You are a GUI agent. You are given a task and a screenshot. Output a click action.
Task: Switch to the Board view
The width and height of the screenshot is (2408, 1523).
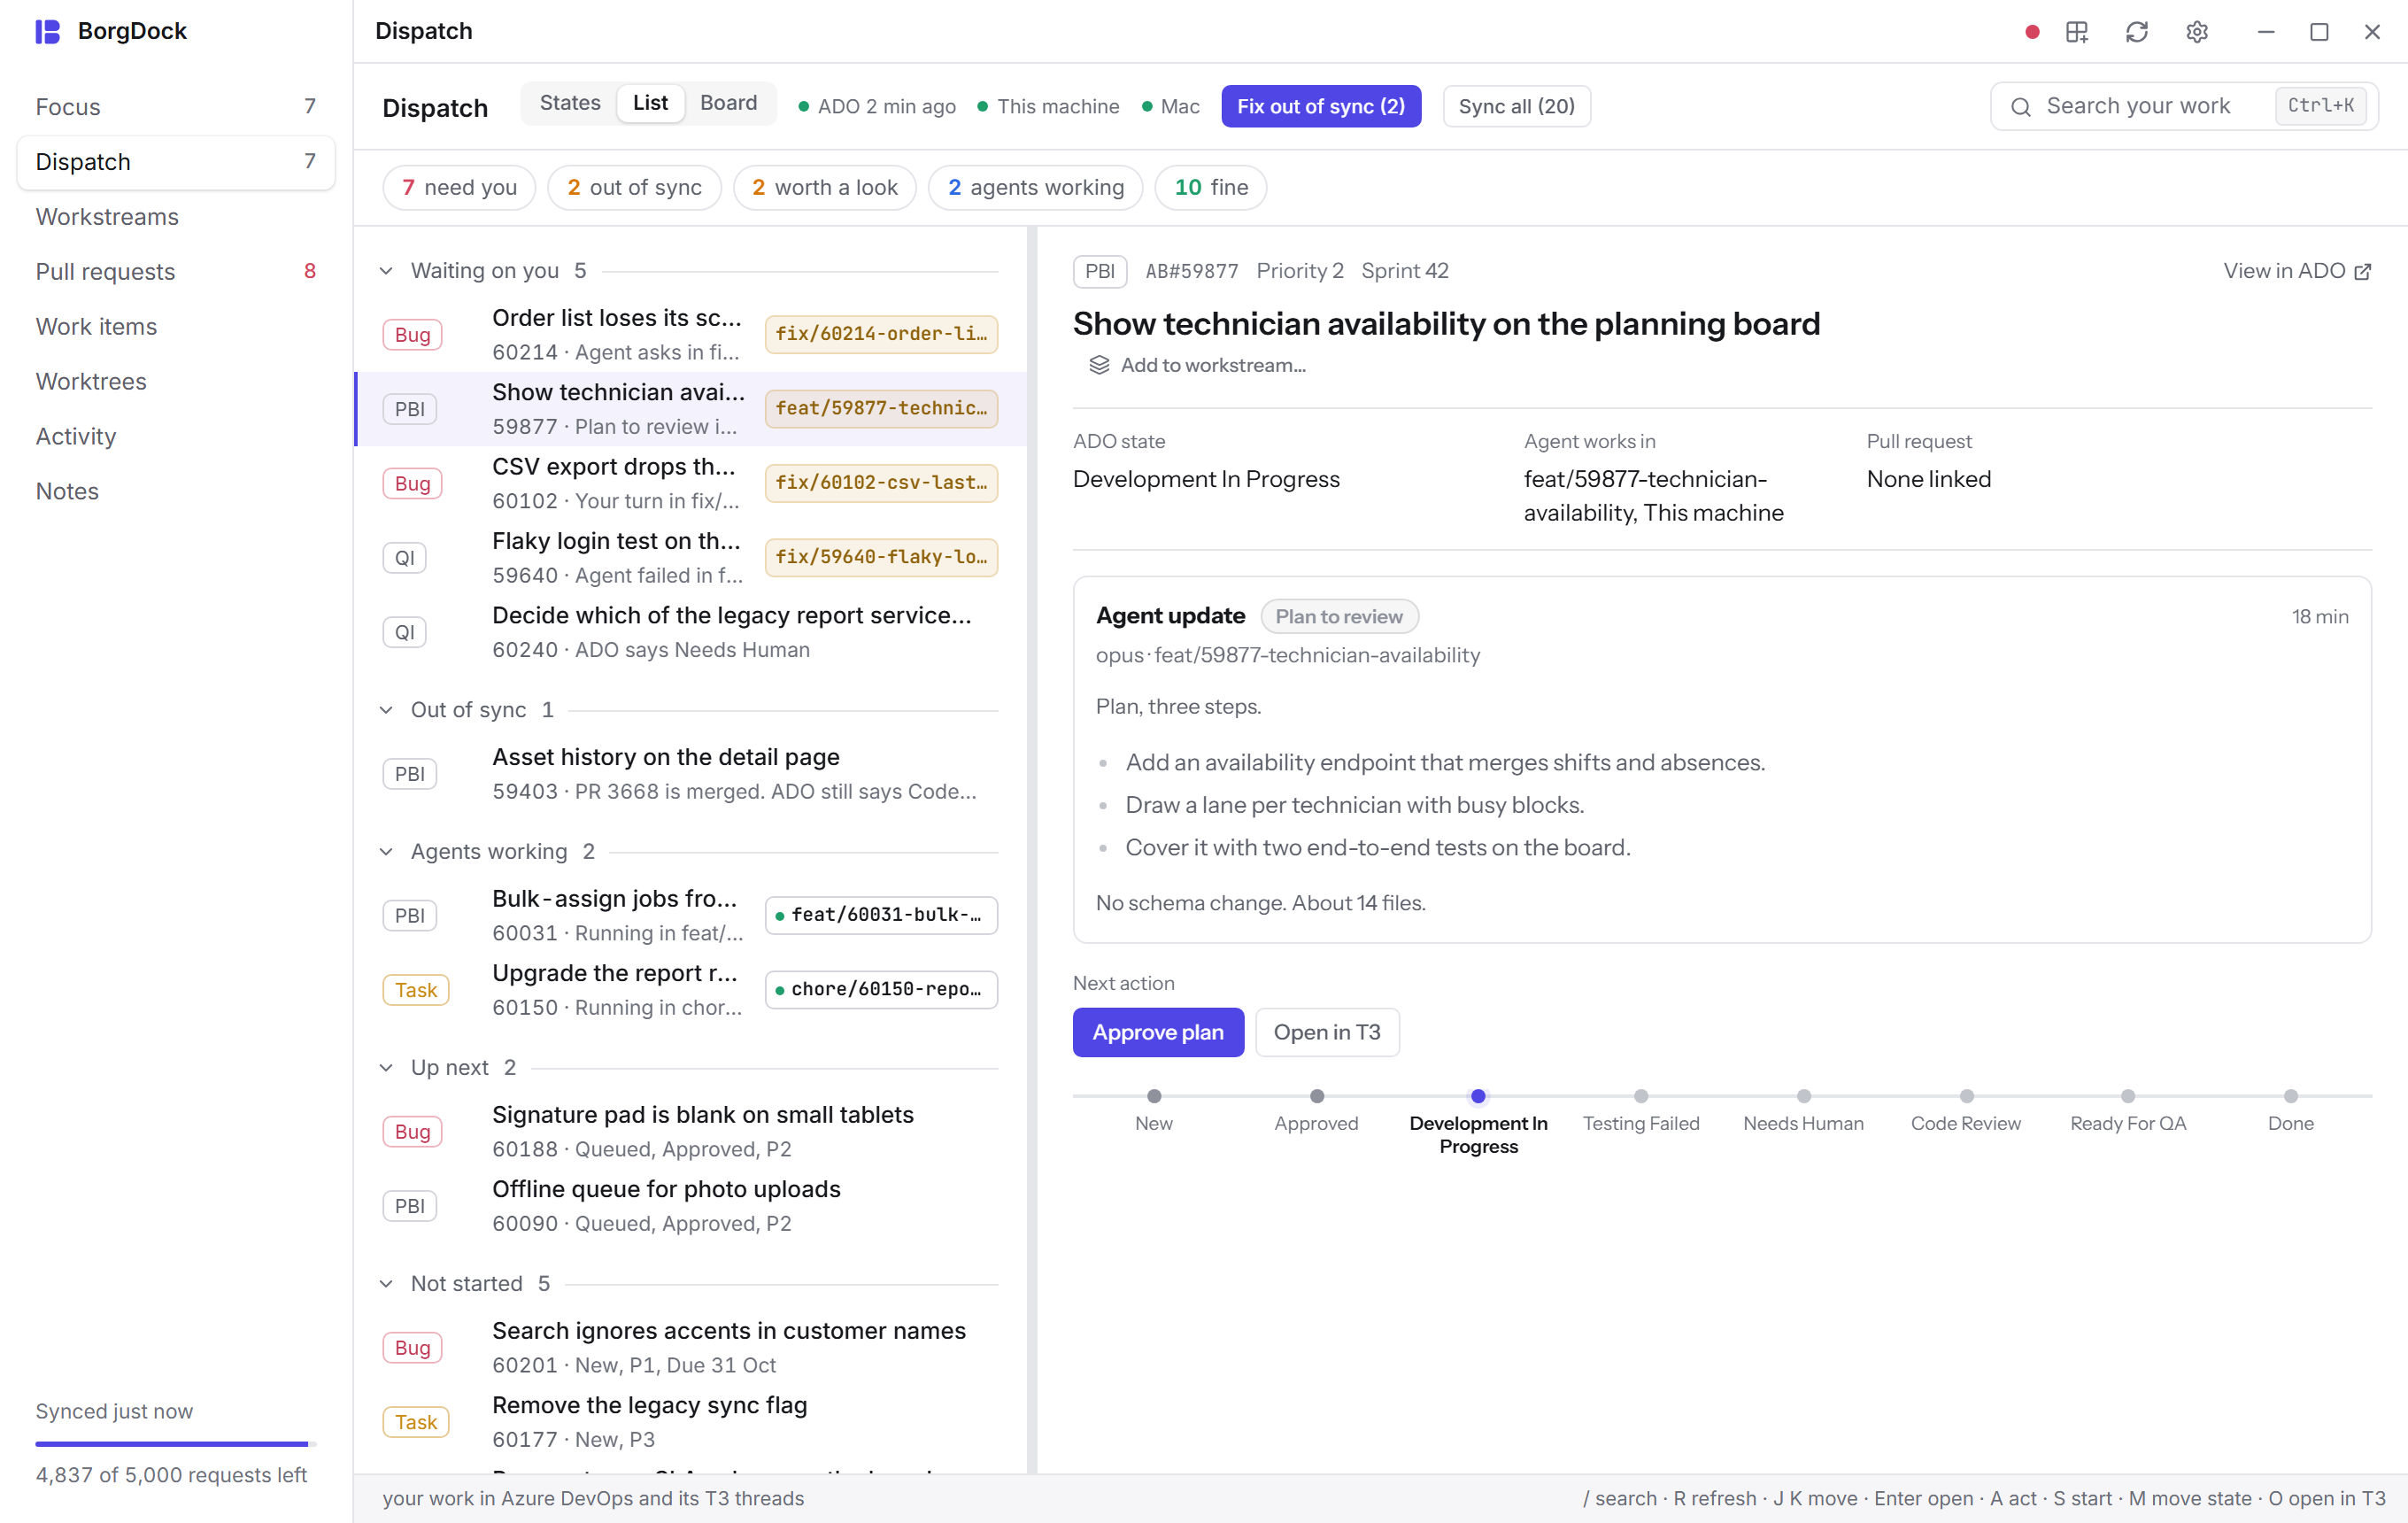[x=728, y=103]
